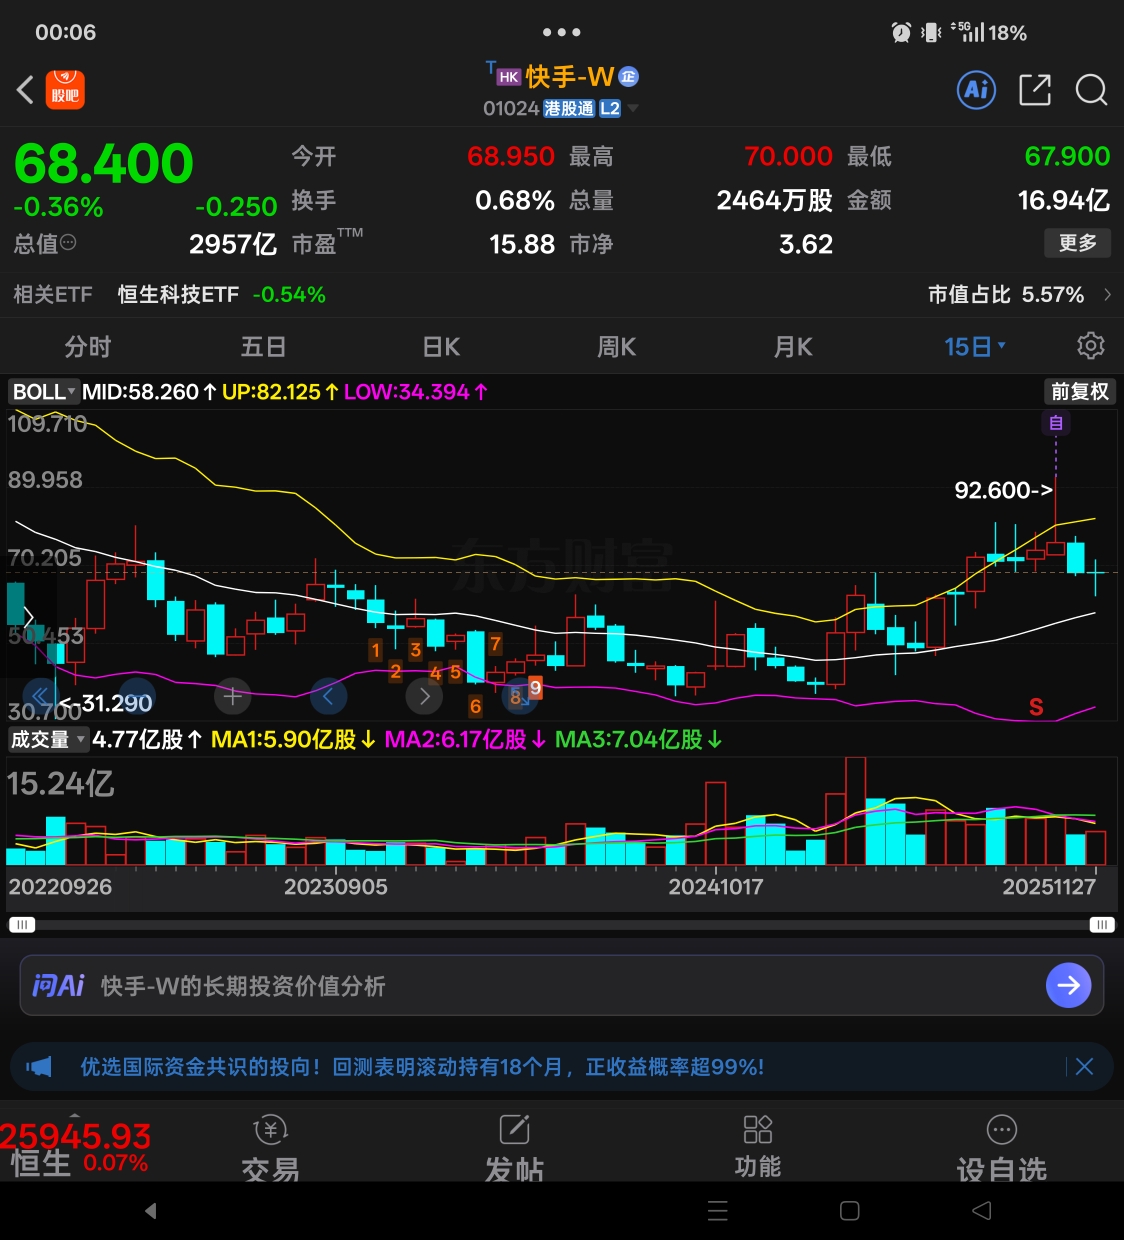Screen dimensions: 1124x1240
Task: Tap the 市盈 TTM value 15.88
Action: click(522, 244)
